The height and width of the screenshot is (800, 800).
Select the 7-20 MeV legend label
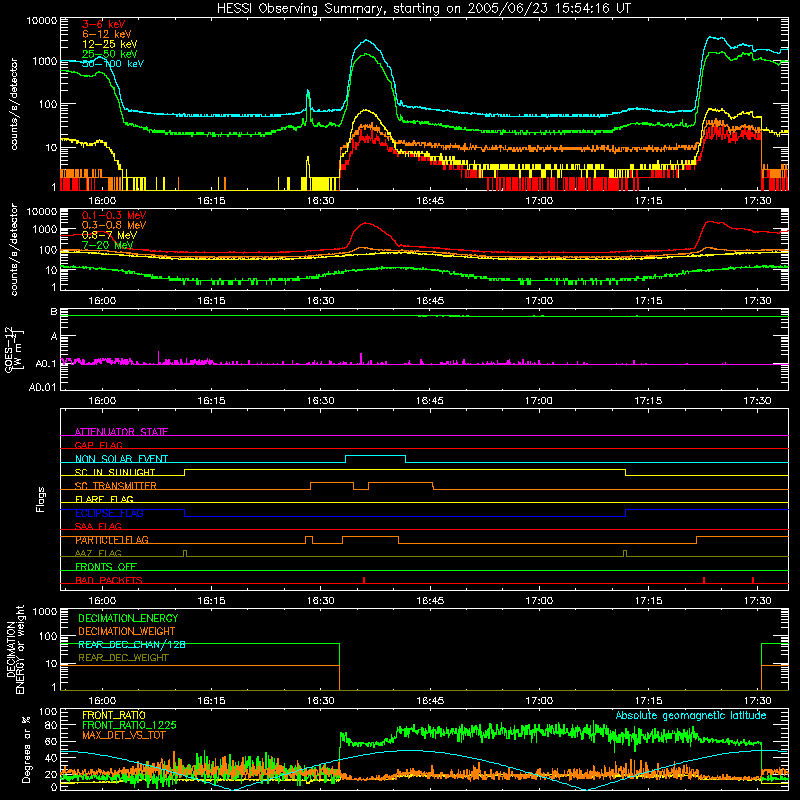107,245
